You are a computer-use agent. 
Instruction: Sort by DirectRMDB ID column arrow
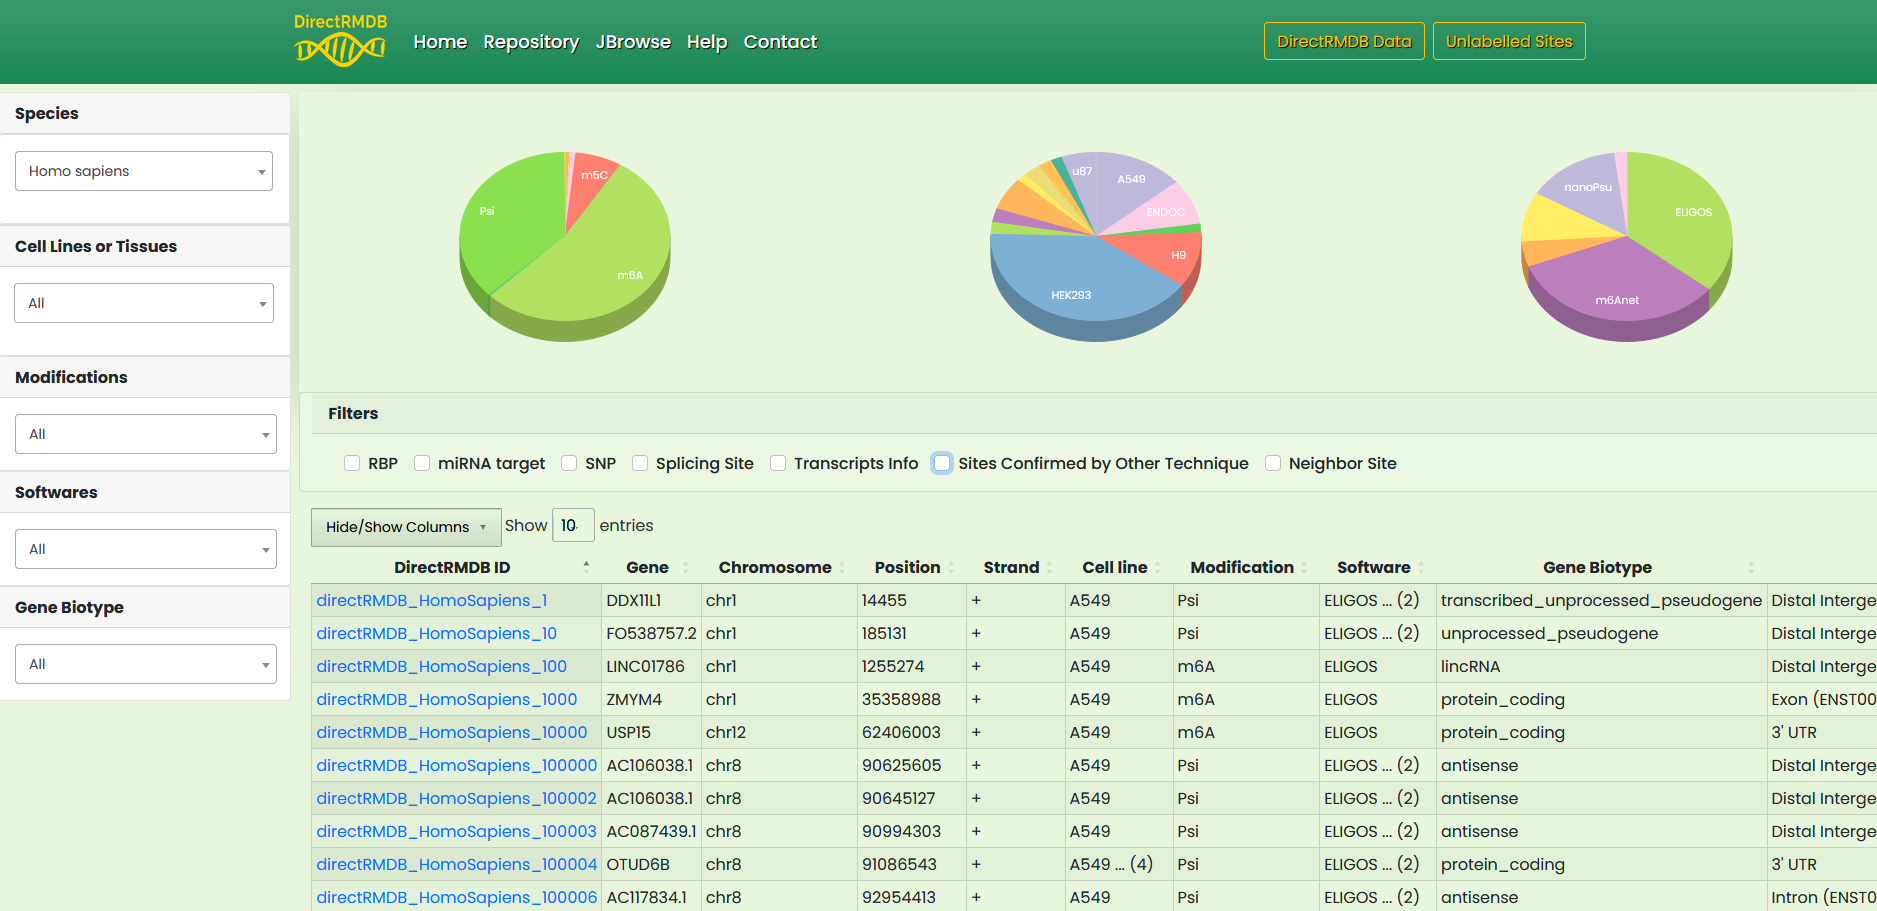586,567
